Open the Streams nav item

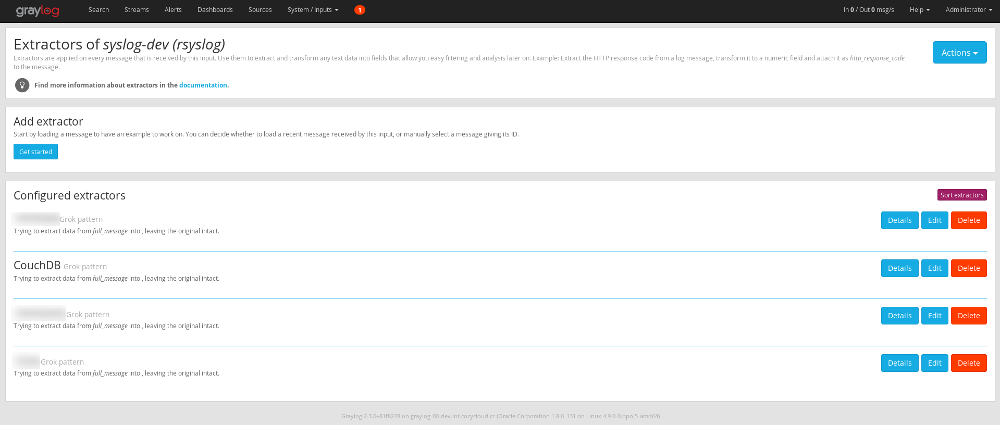pos(136,9)
